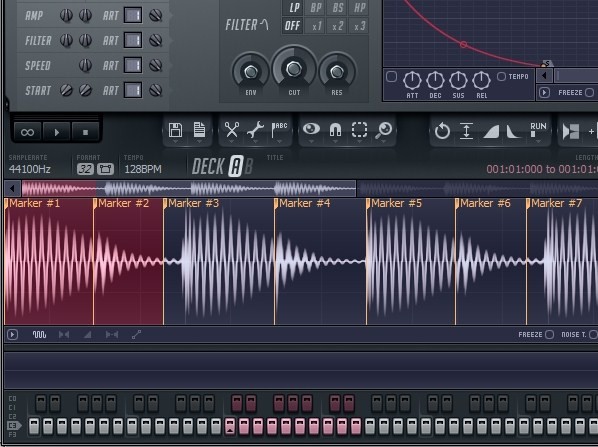Open the file document menu icon
Viewport: 598px width, 447px height.
pos(199,130)
